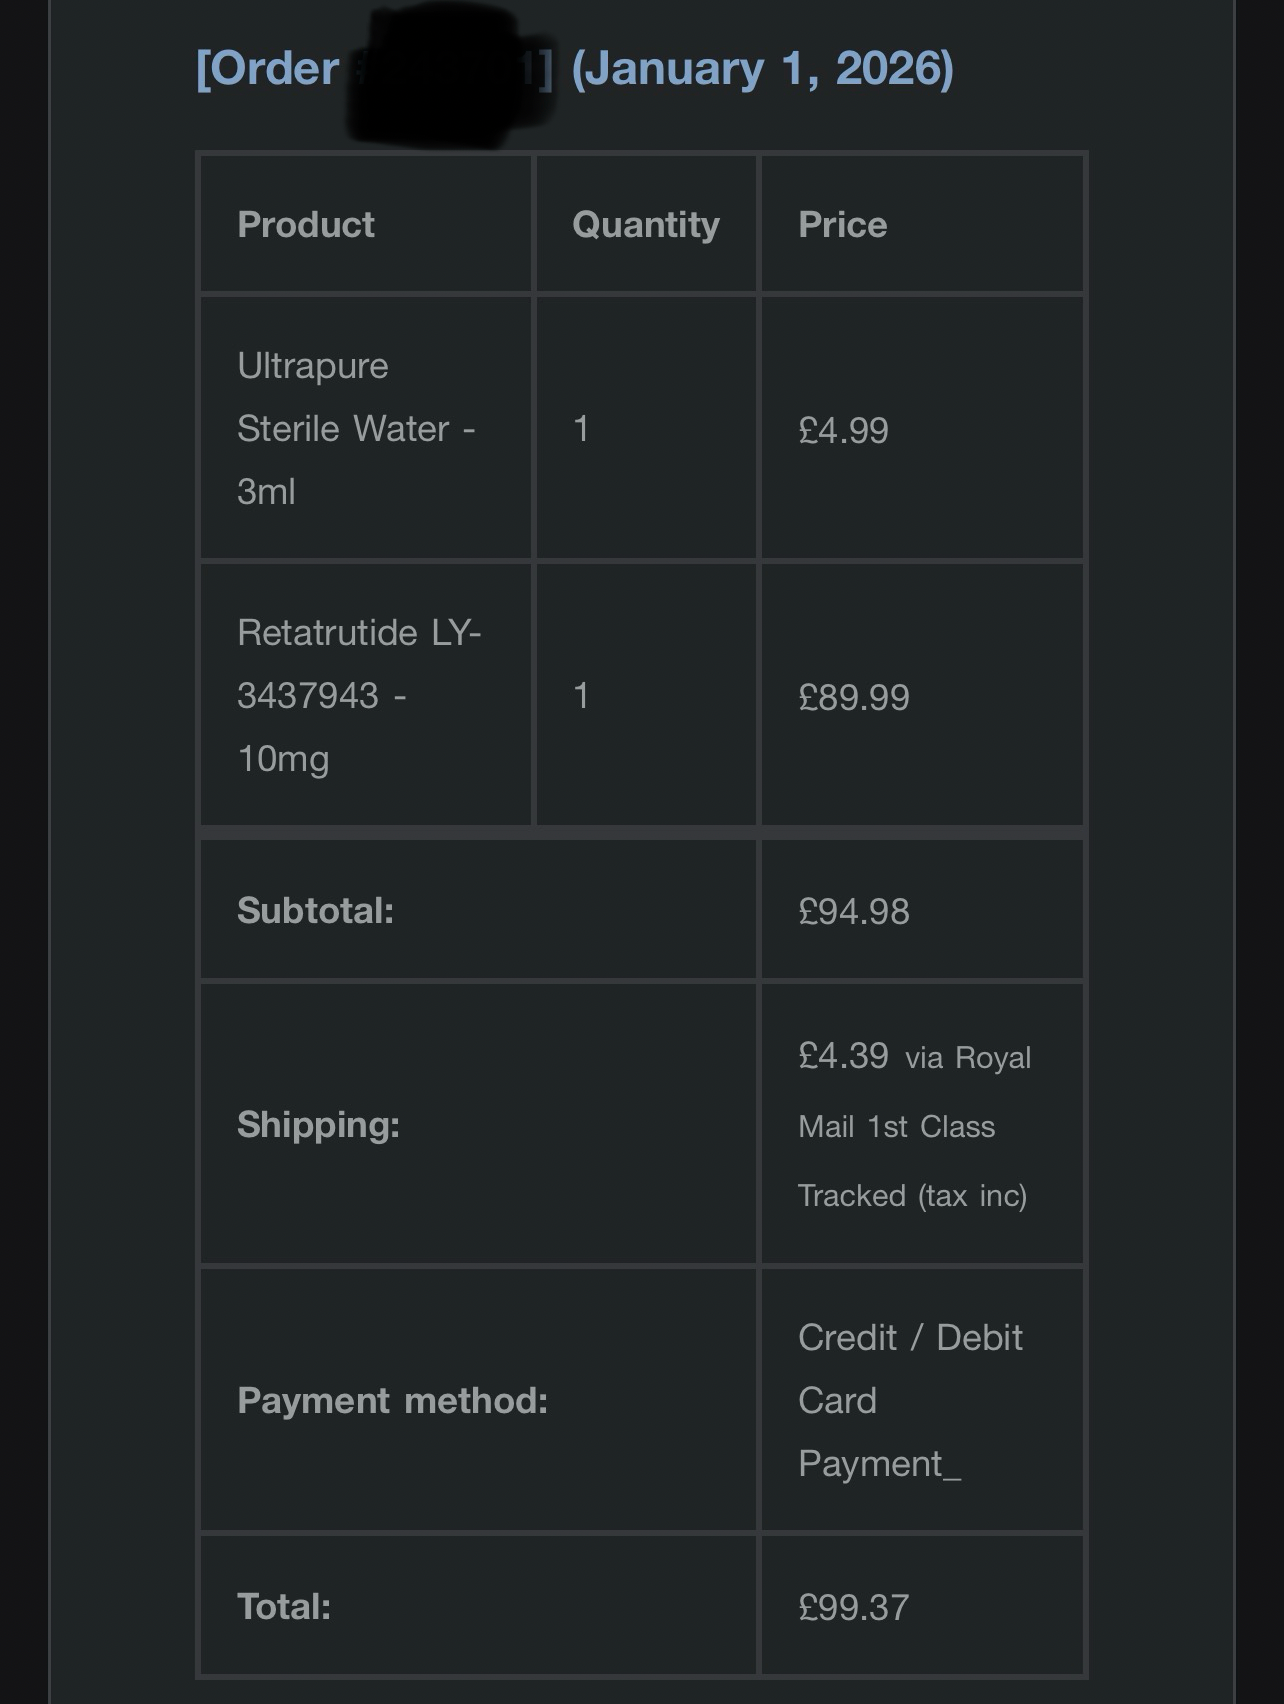This screenshot has width=1284, height=1704.
Task: Open the Order link heading
Action: pos(574,69)
